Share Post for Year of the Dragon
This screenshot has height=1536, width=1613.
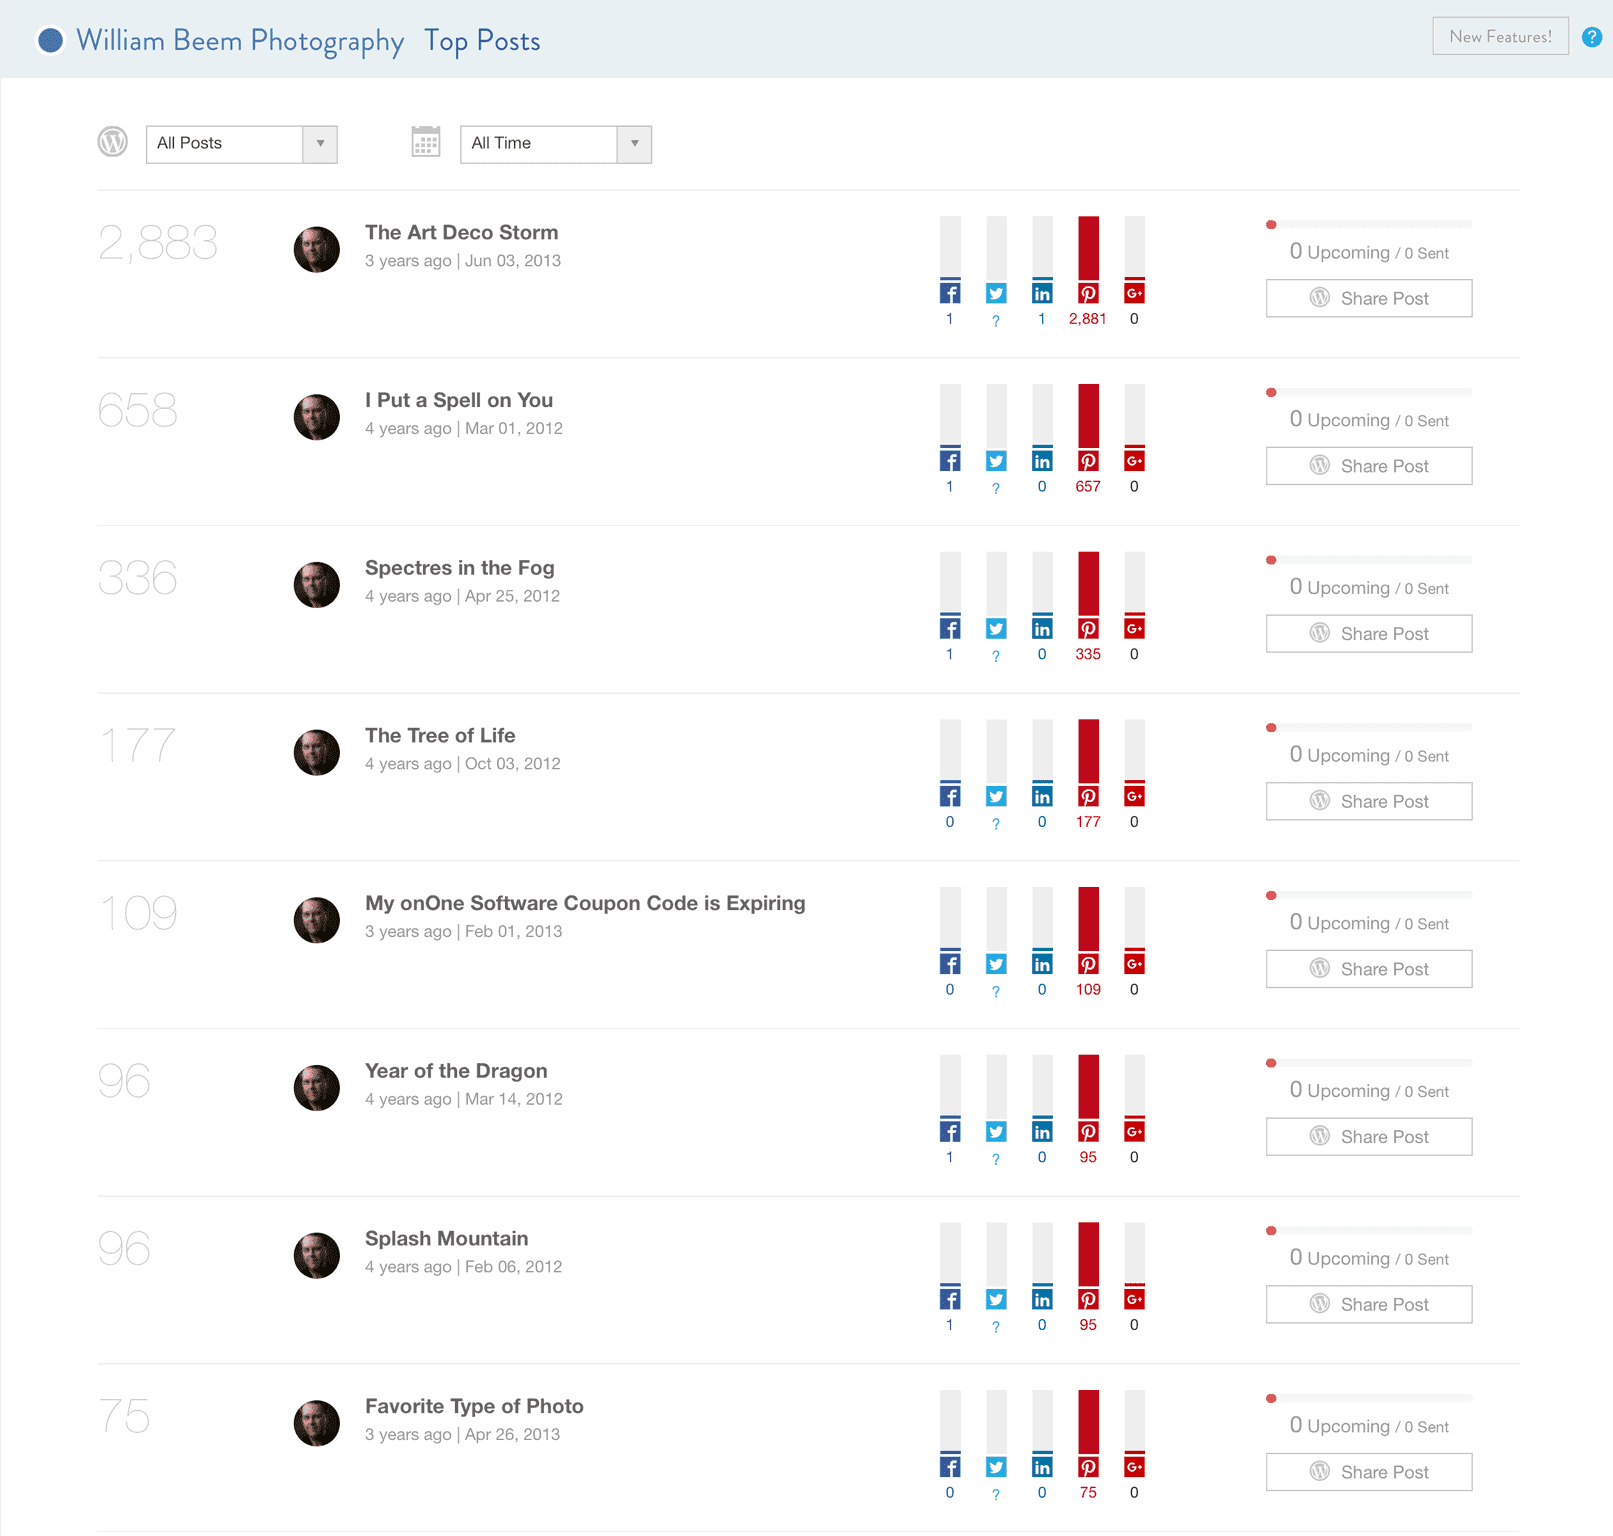click(x=1368, y=1137)
